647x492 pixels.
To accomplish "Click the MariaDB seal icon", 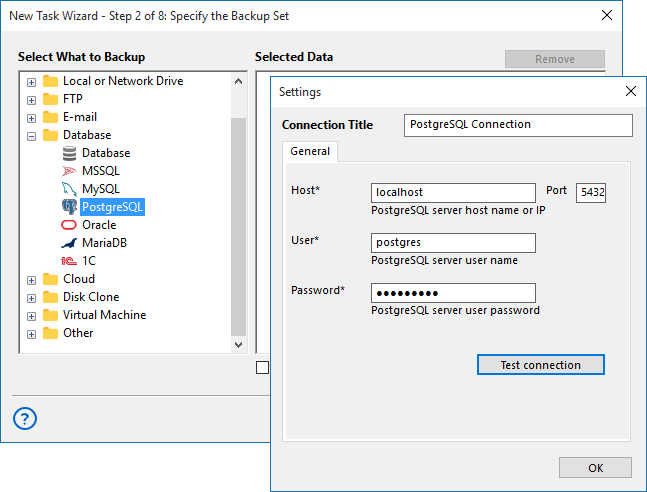I will click(69, 243).
